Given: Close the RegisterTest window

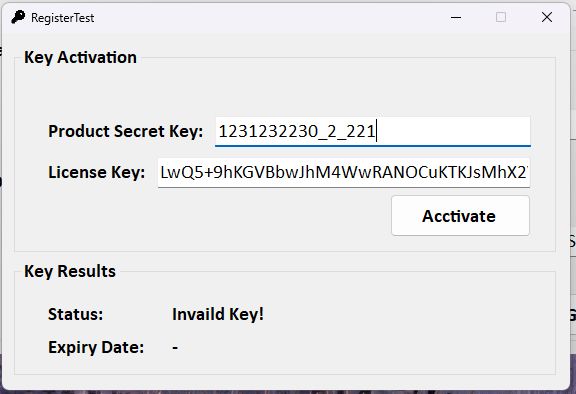Looking at the screenshot, I should click(547, 17).
